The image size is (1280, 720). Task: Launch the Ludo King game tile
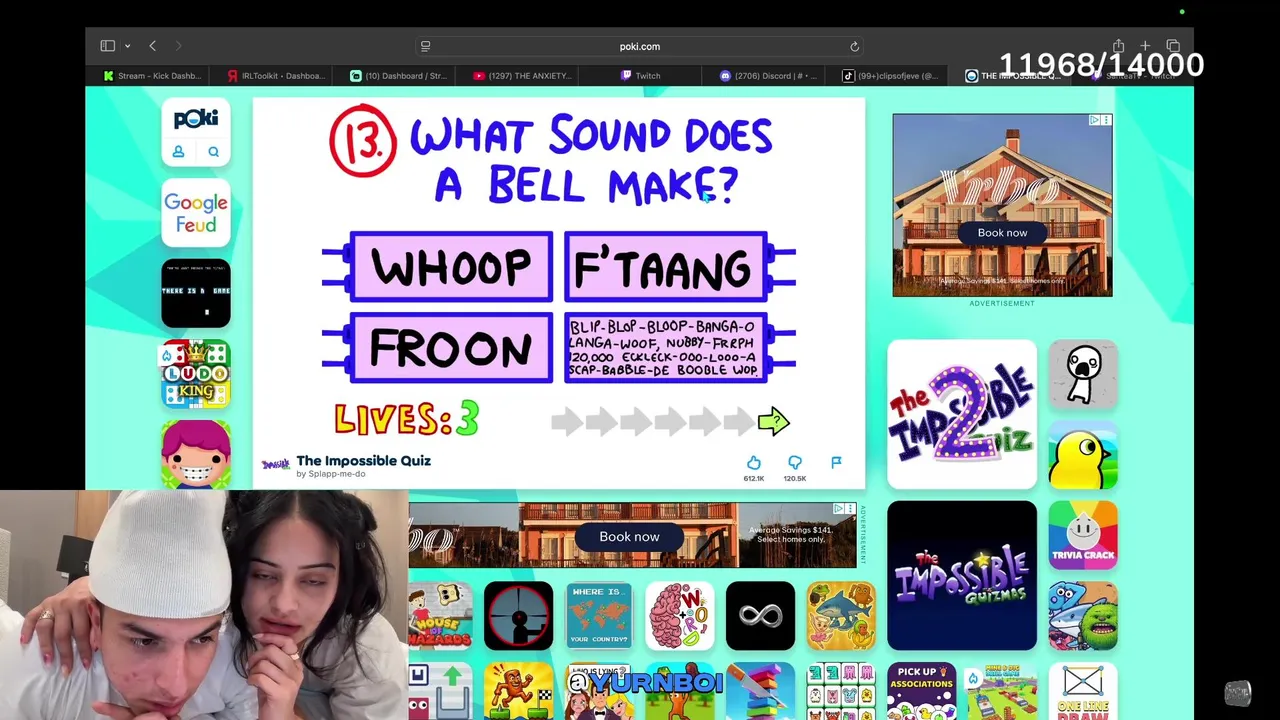point(196,374)
